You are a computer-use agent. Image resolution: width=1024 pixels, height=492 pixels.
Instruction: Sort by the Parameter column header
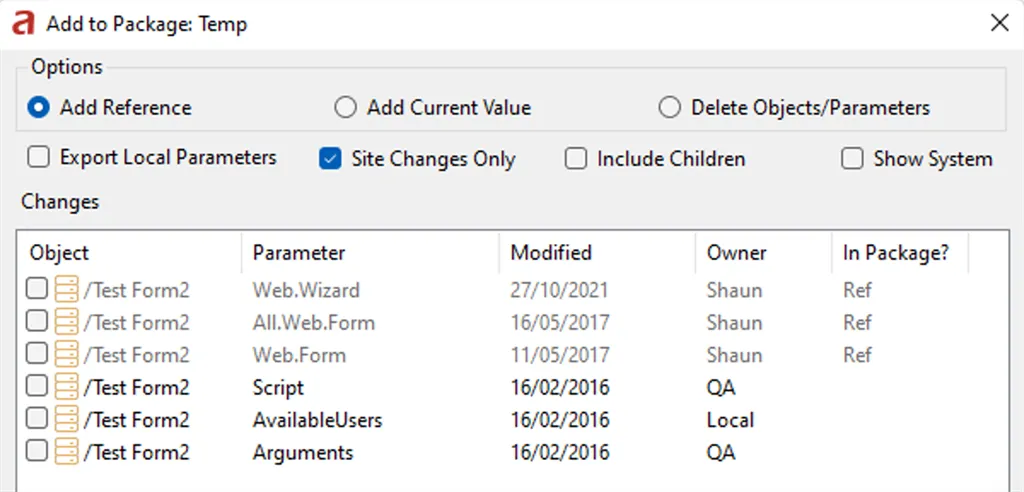(x=298, y=253)
